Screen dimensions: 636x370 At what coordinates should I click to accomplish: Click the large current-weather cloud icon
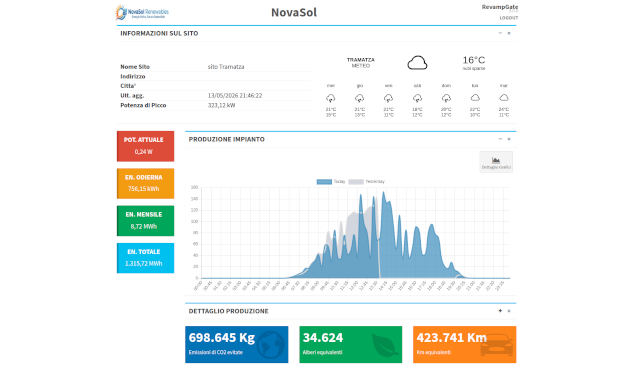pos(417,63)
